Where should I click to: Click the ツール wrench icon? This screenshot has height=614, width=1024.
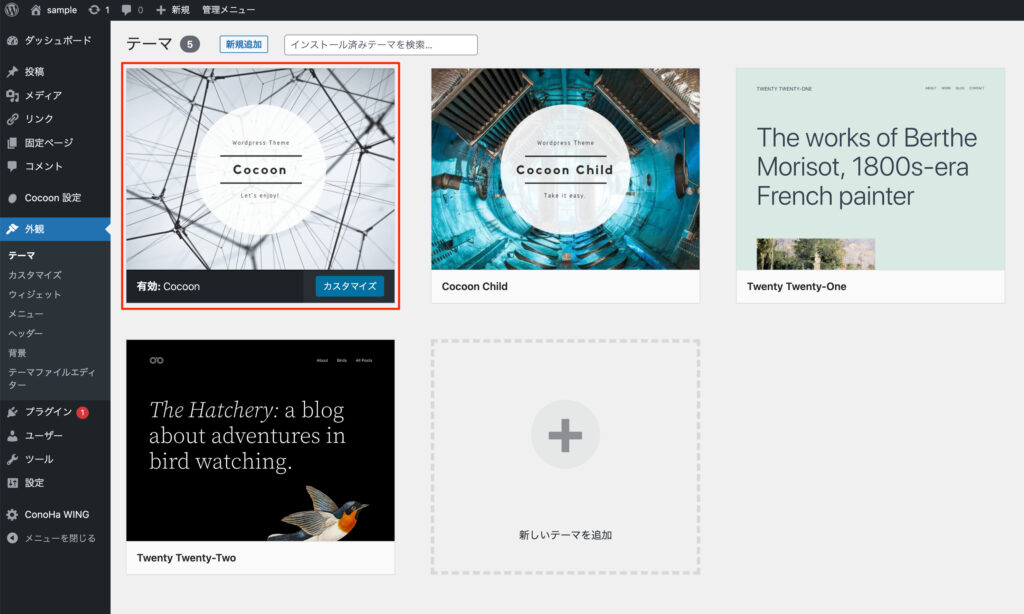(x=12, y=459)
